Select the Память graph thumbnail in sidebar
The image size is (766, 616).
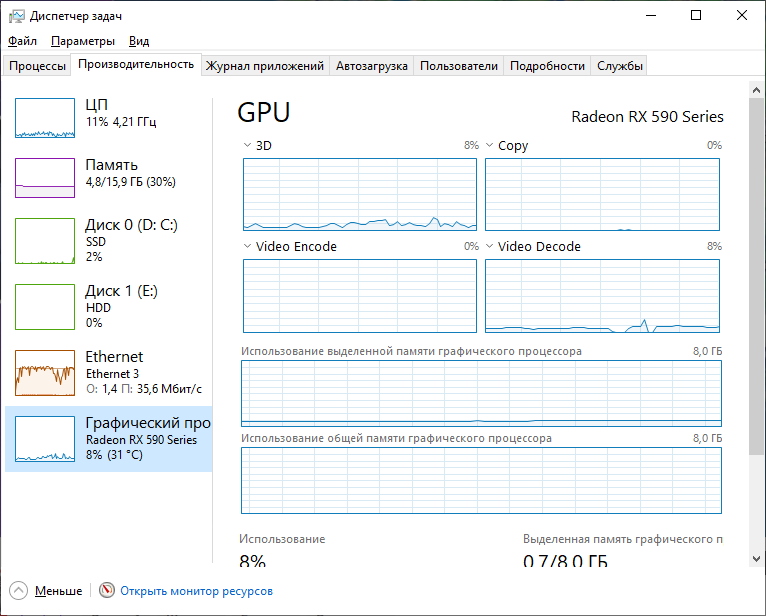pos(45,178)
